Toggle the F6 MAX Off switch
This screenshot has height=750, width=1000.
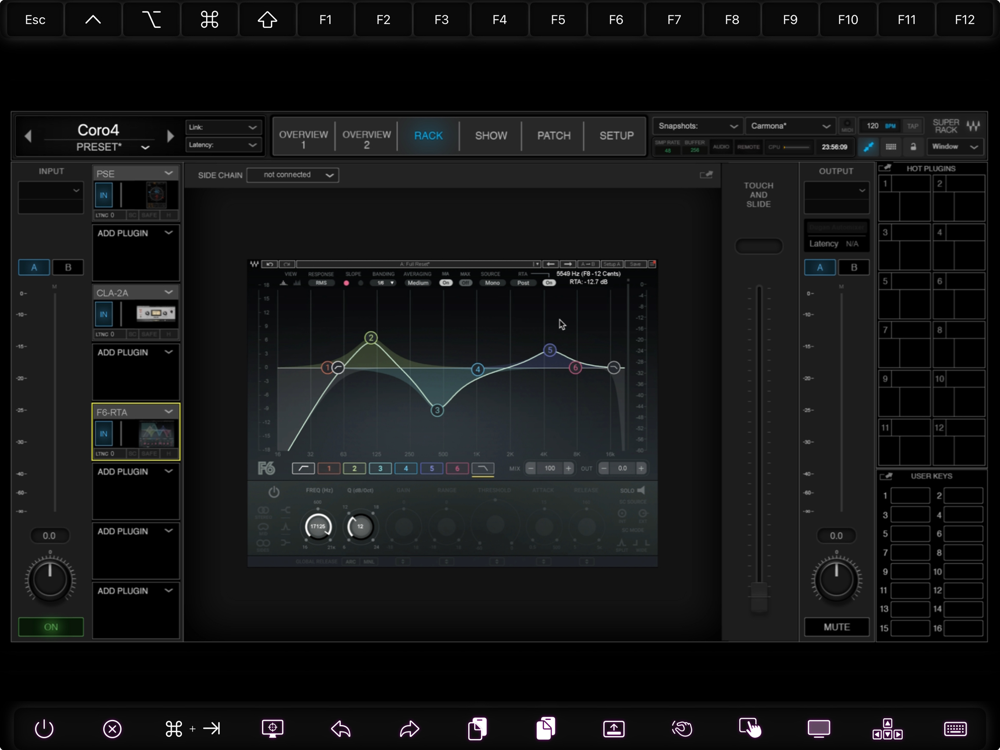(466, 283)
